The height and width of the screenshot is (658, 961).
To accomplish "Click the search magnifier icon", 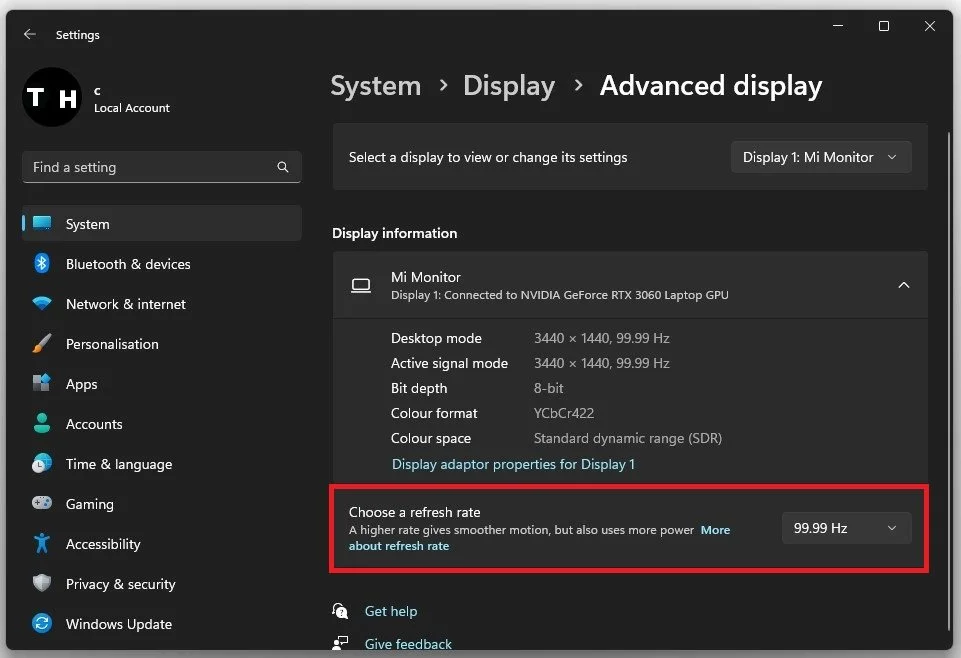I will pos(283,167).
